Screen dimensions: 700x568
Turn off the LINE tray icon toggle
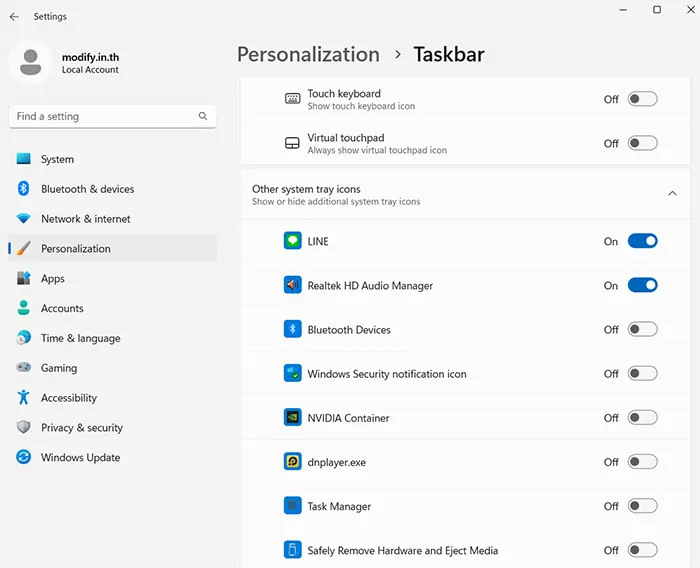(x=642, y=241)
